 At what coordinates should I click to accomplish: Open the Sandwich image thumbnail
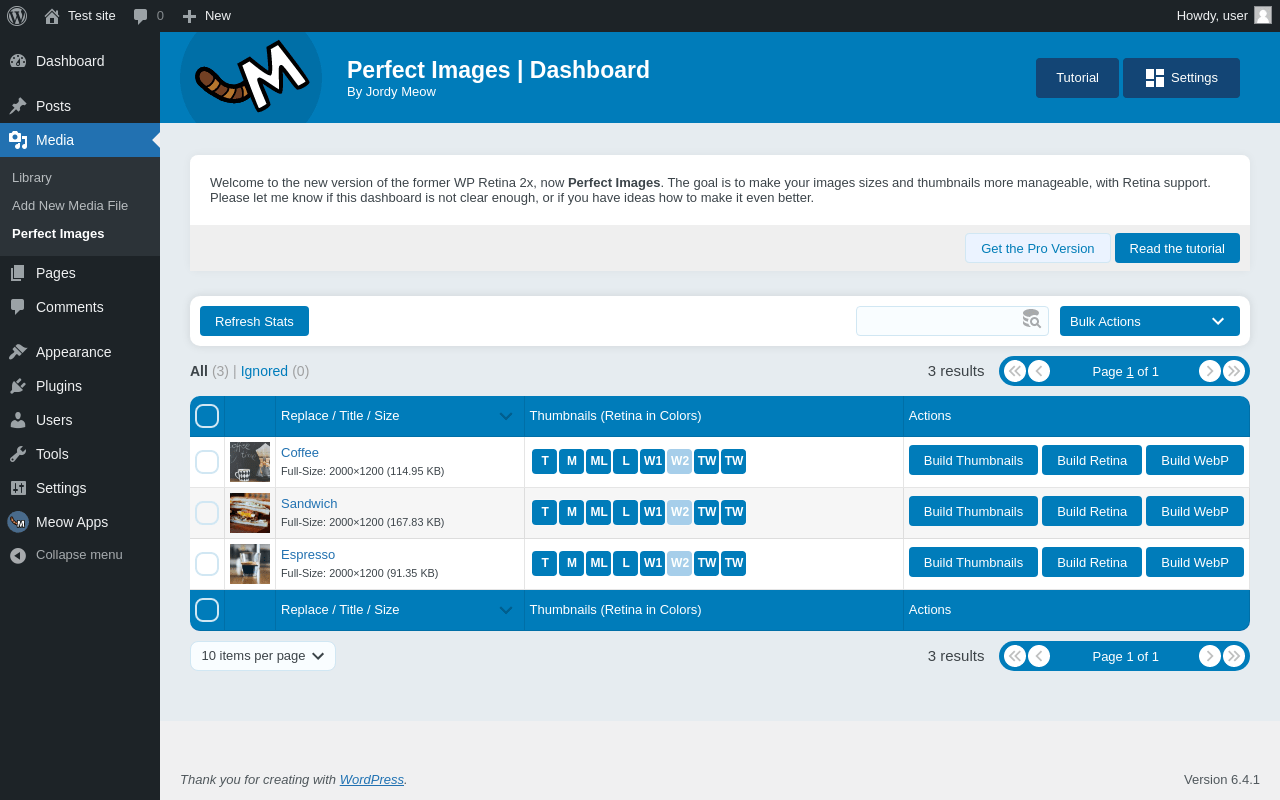click(x=250, y=513)
